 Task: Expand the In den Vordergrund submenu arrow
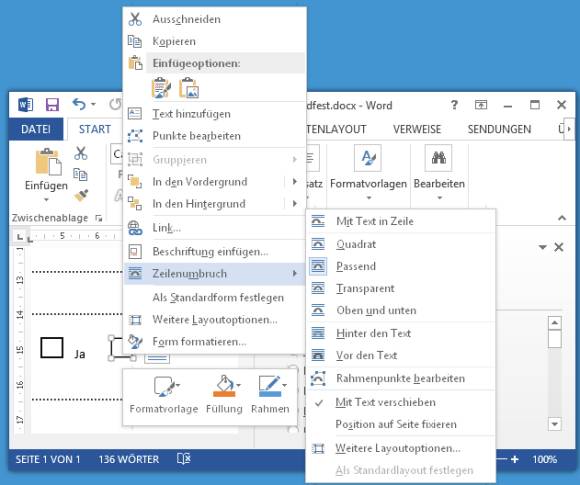point(295,182)
